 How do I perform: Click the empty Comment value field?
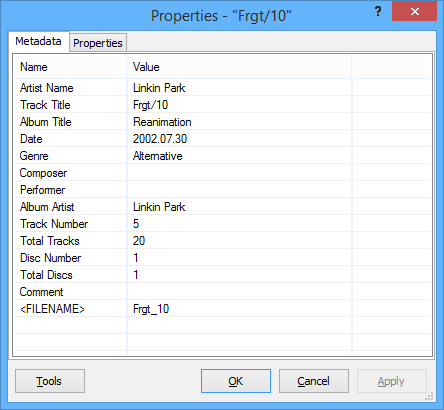click(239, 292)
